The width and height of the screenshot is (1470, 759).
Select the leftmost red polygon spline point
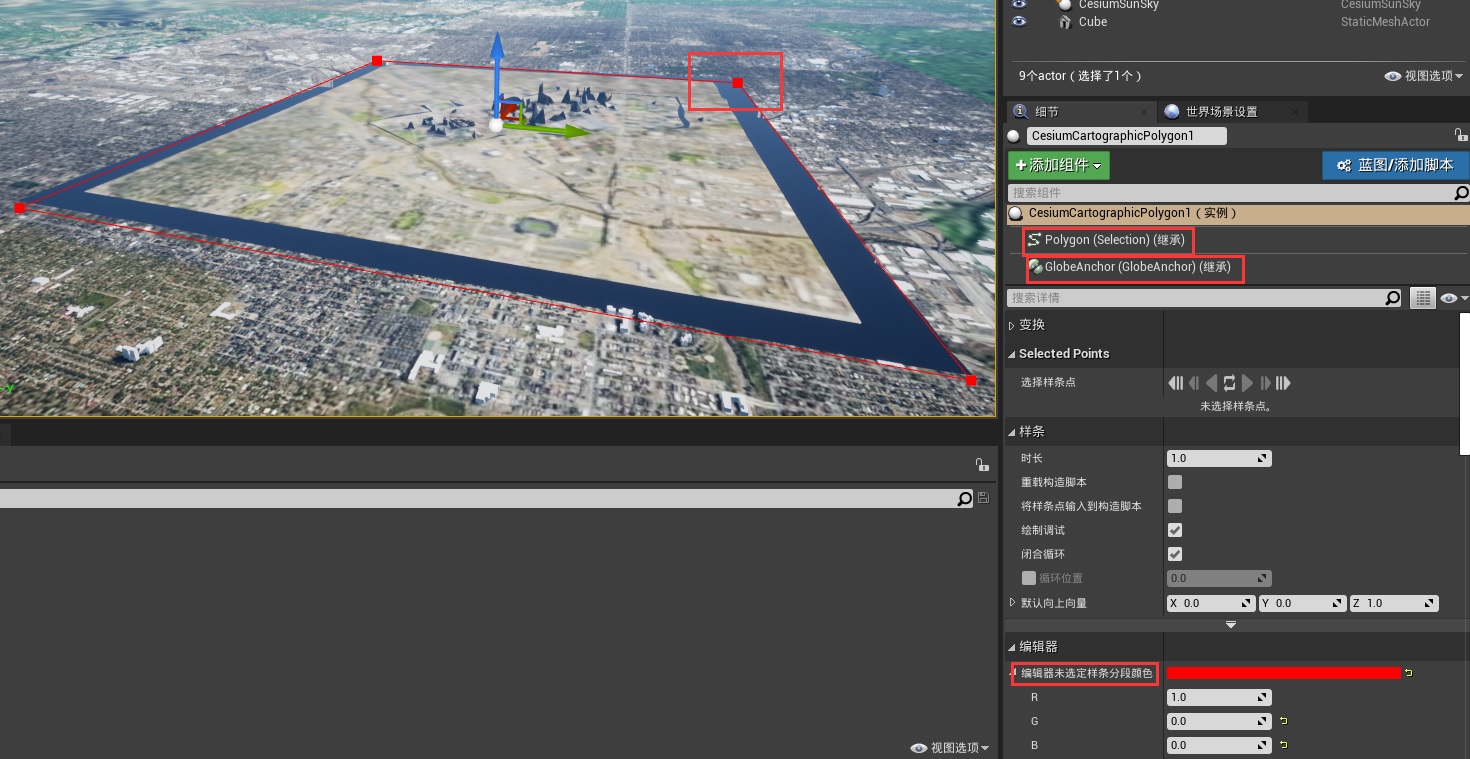click(x=19, y=208)
